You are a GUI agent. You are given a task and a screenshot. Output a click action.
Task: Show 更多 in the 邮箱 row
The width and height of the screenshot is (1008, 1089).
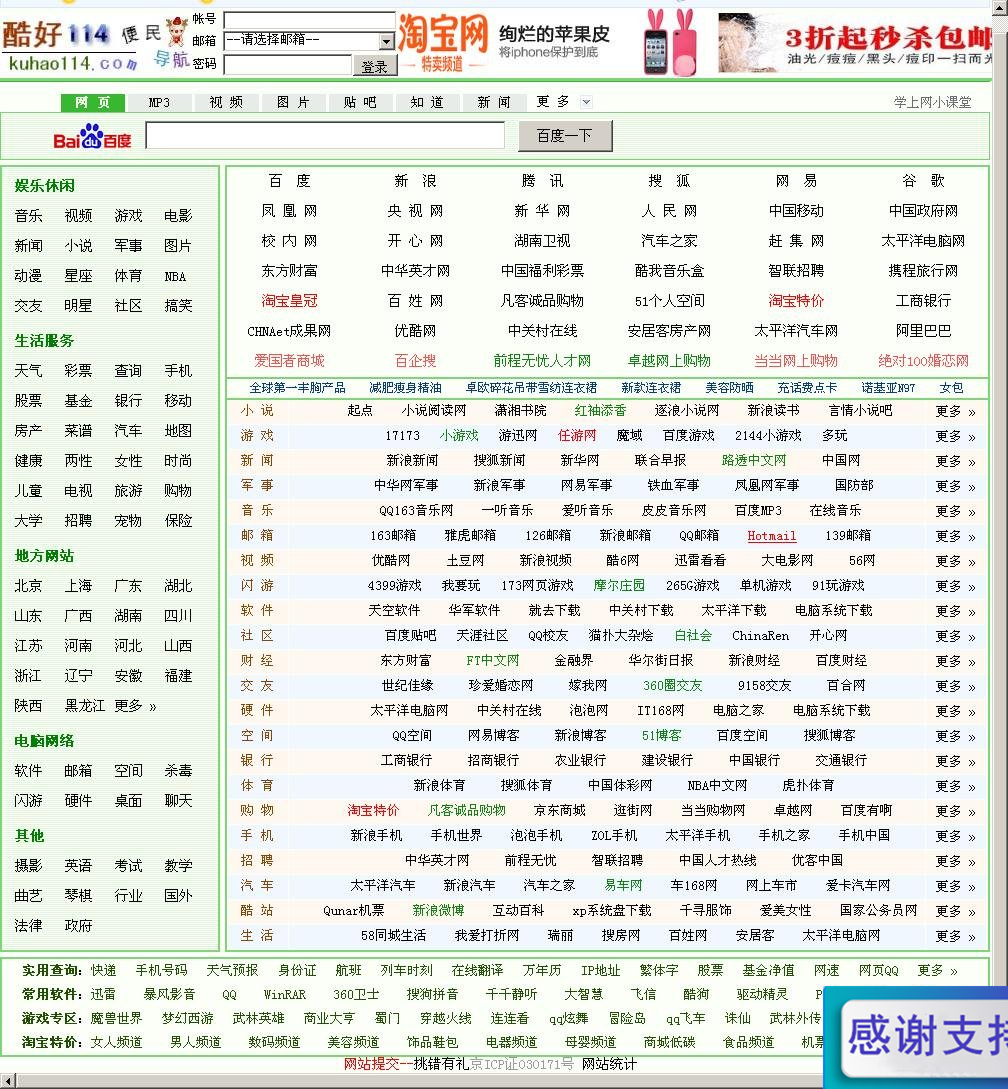coord(955,536)
